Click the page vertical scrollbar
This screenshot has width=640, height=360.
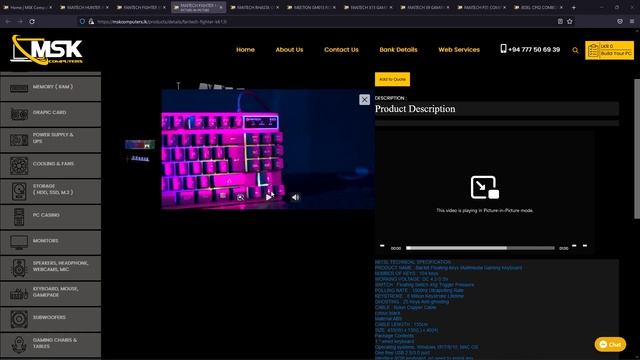(x=636, y=149)
